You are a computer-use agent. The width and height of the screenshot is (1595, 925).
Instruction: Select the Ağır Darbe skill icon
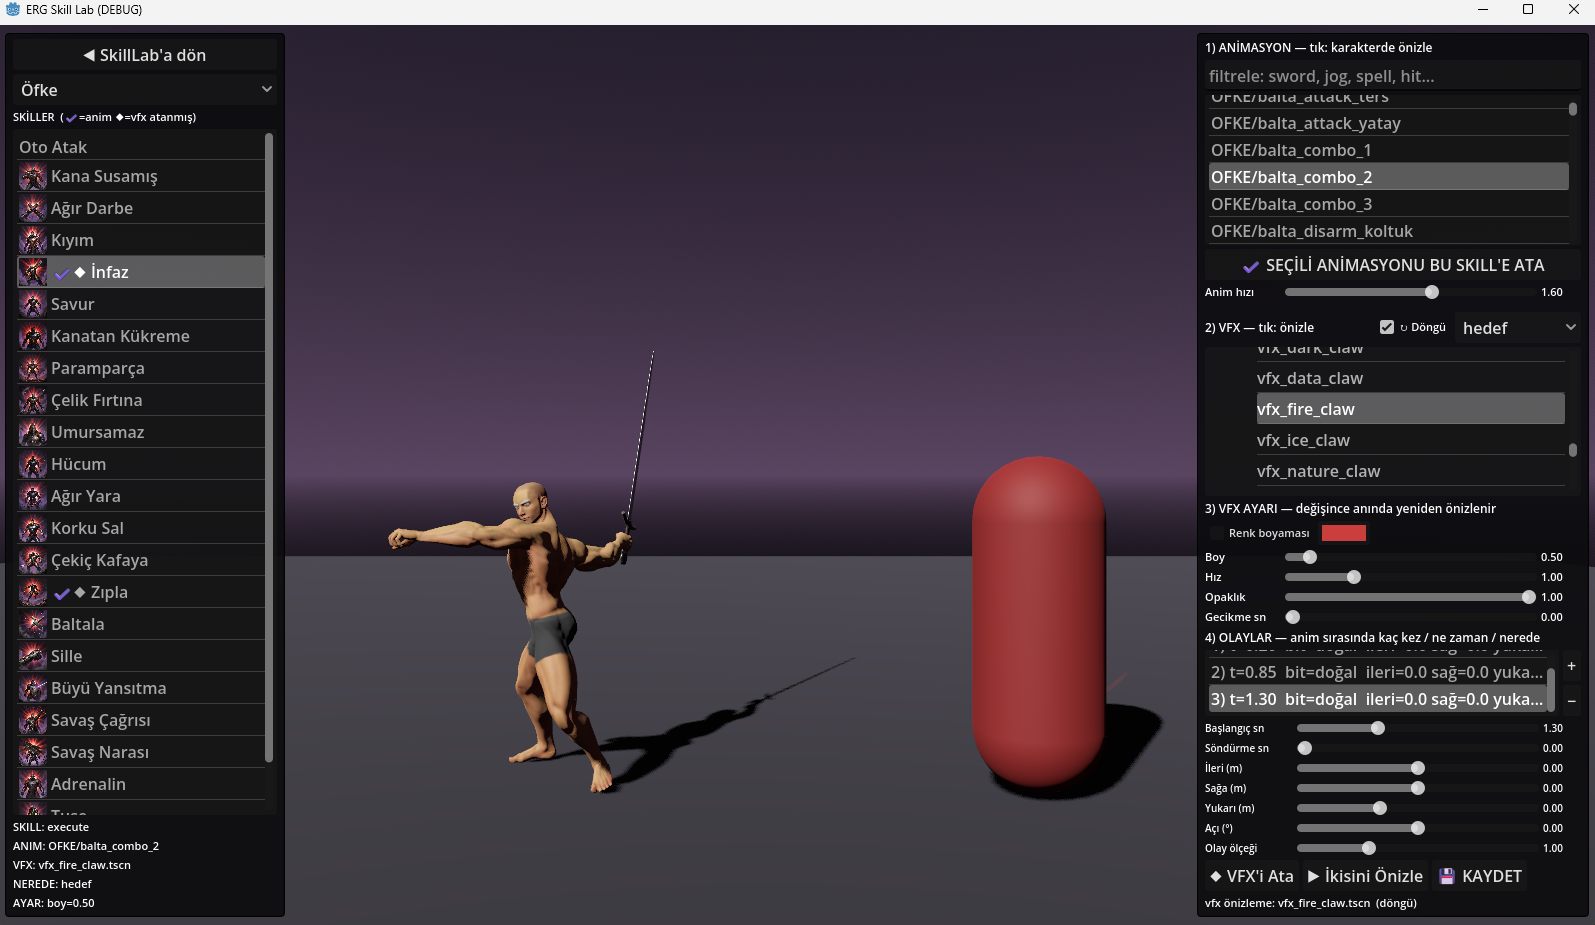33,209
